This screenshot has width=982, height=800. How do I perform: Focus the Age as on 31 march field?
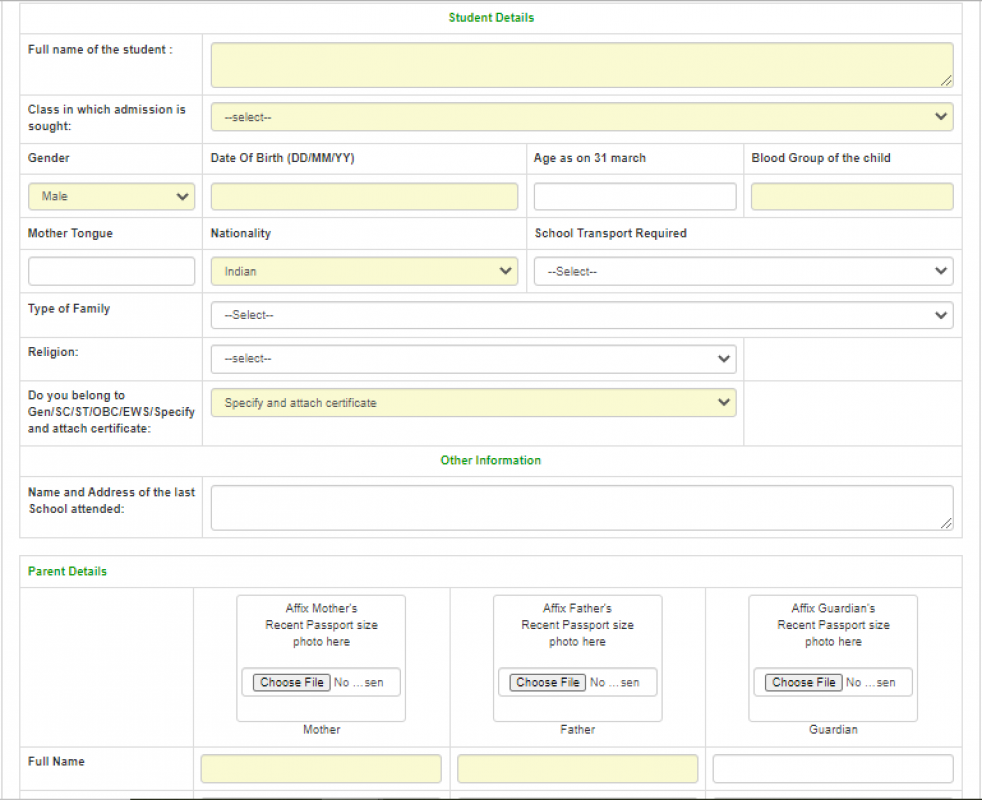pyautogui.click(x=634, y=197)
